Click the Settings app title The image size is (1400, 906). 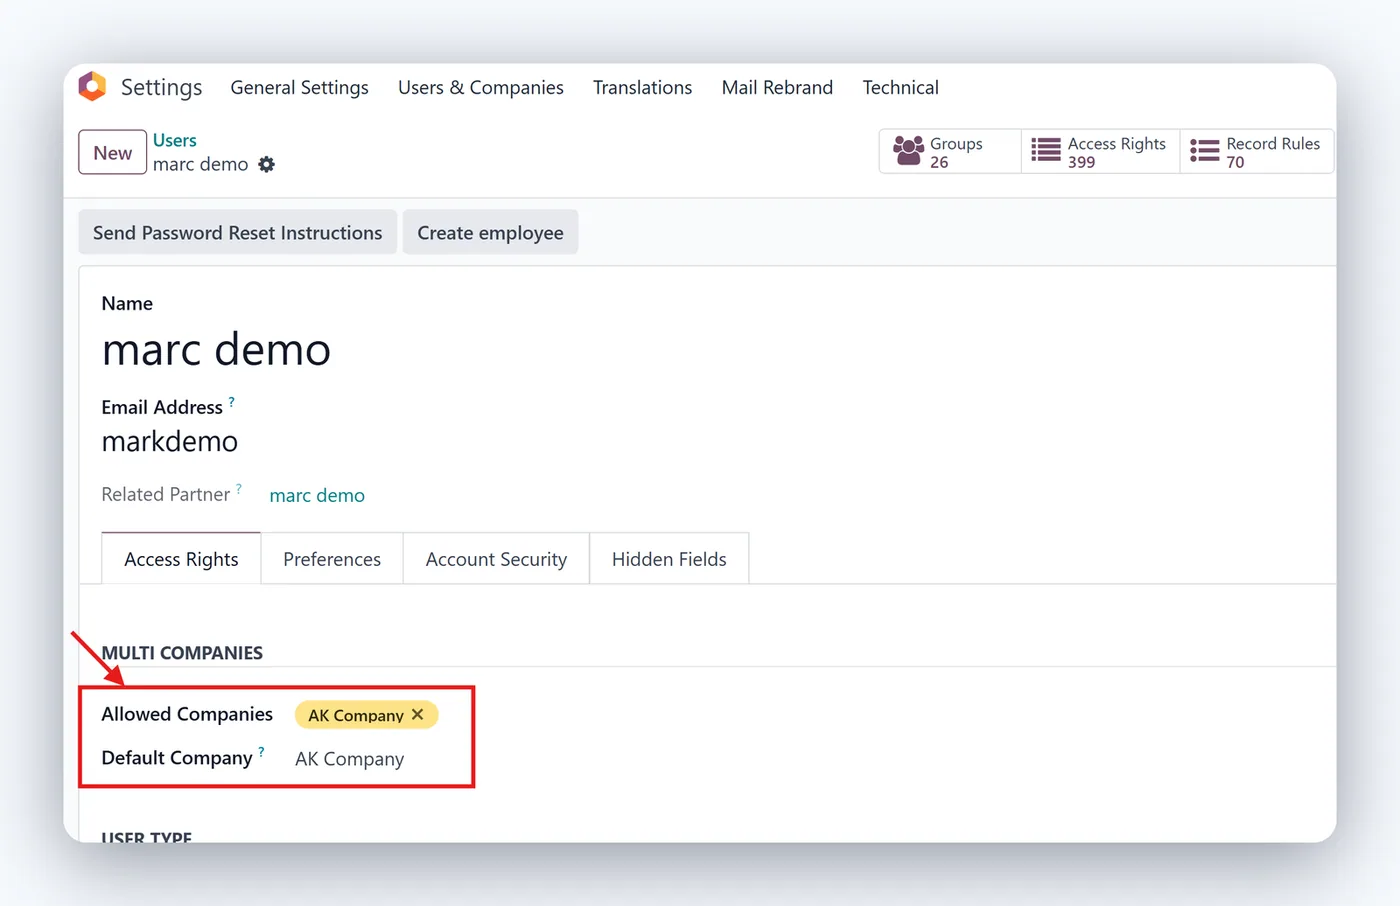[161, 87]
